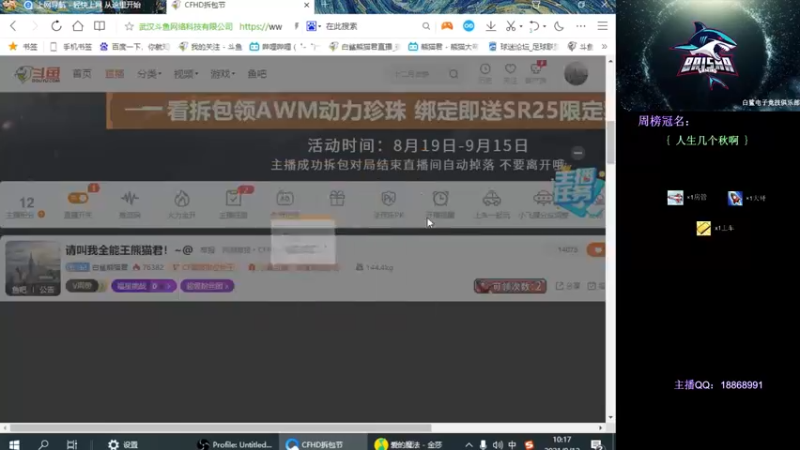Click the red 可领次数 2 button

(510, 286)
